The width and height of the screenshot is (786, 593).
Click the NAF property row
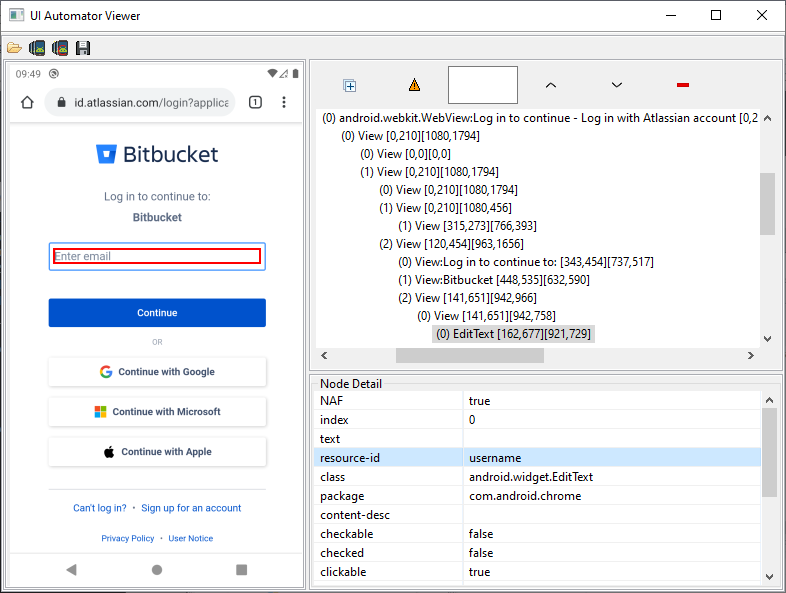click(x=537, y=401)
